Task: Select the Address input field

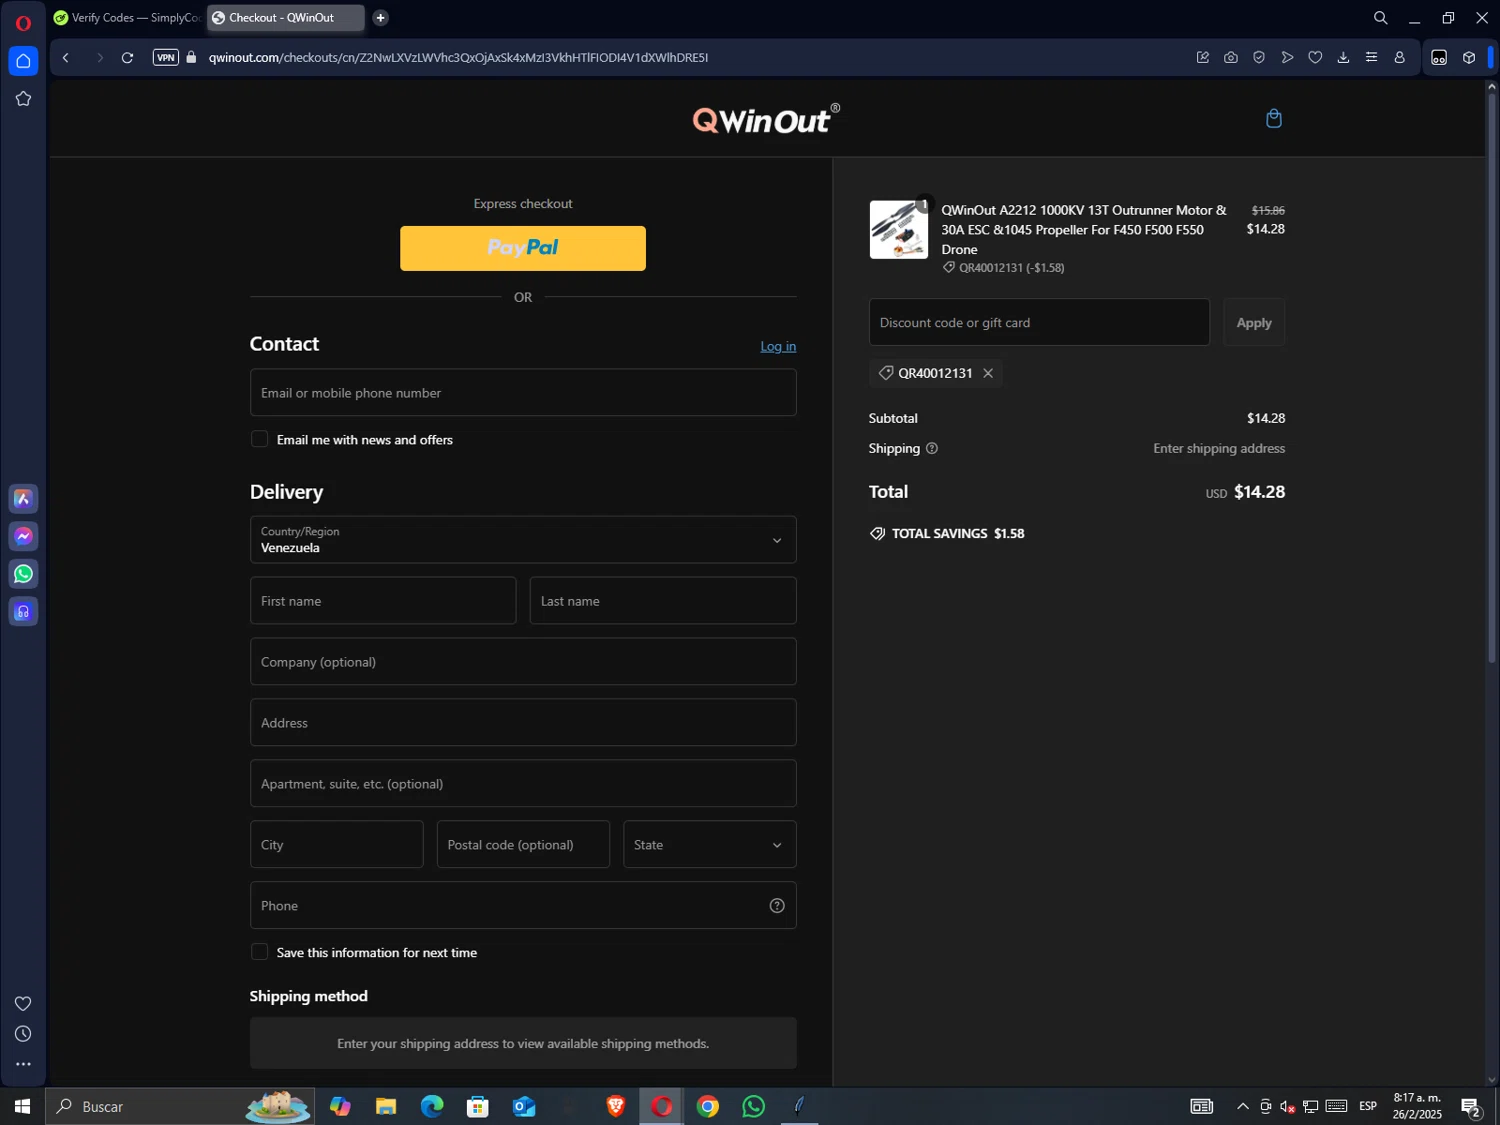Action: pyautogui.click(x=523, y=723)
